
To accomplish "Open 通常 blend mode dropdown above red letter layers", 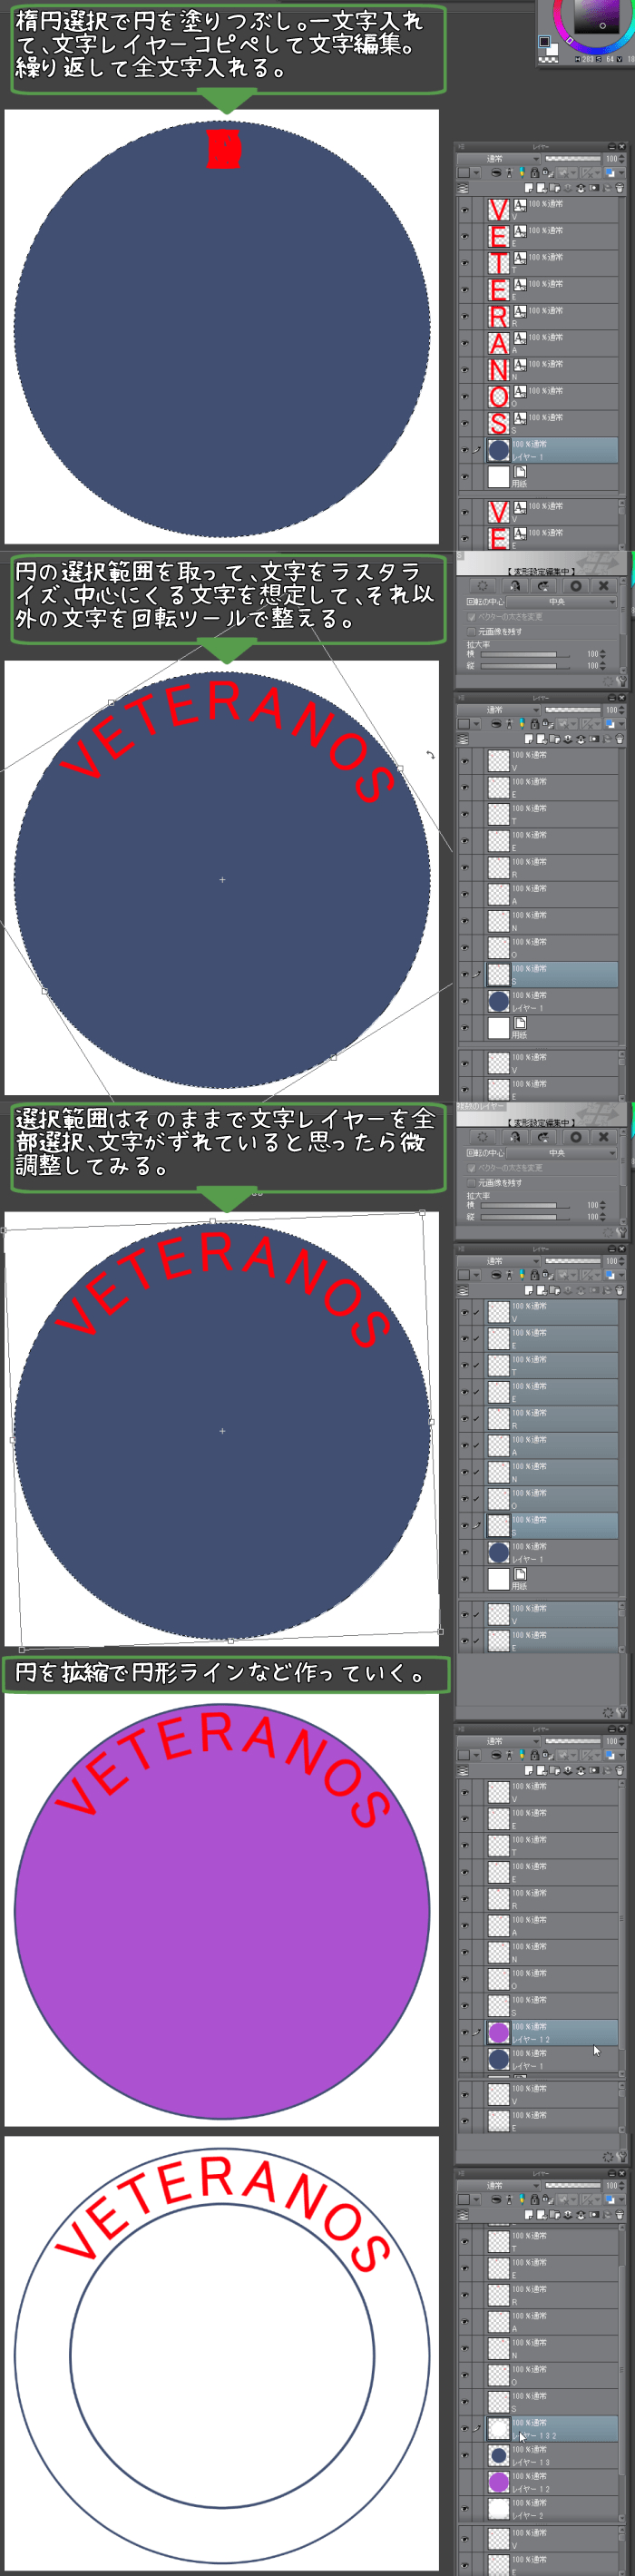I will [498, 159].
